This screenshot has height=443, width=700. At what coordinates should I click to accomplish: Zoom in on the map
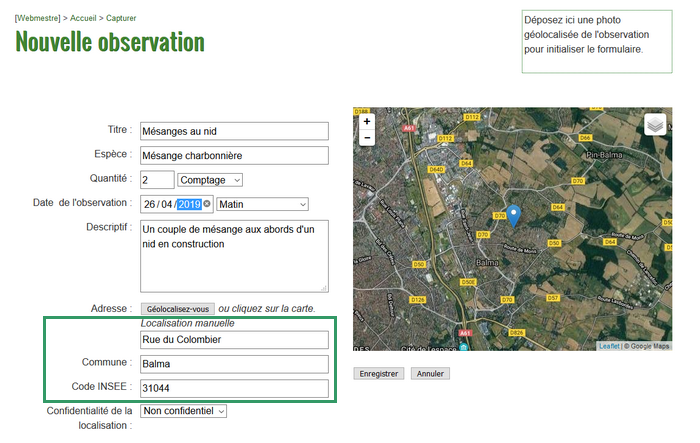[x=367, y=121]
